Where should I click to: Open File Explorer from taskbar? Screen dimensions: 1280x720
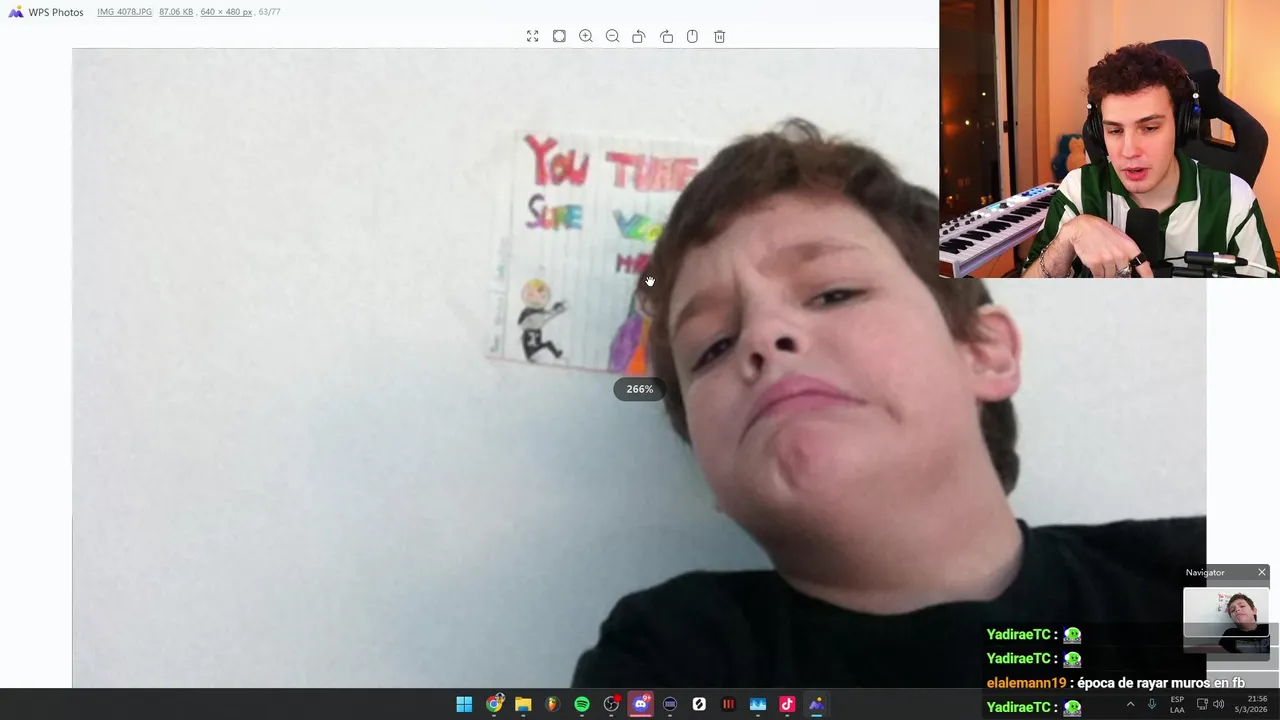coord(523,704)
